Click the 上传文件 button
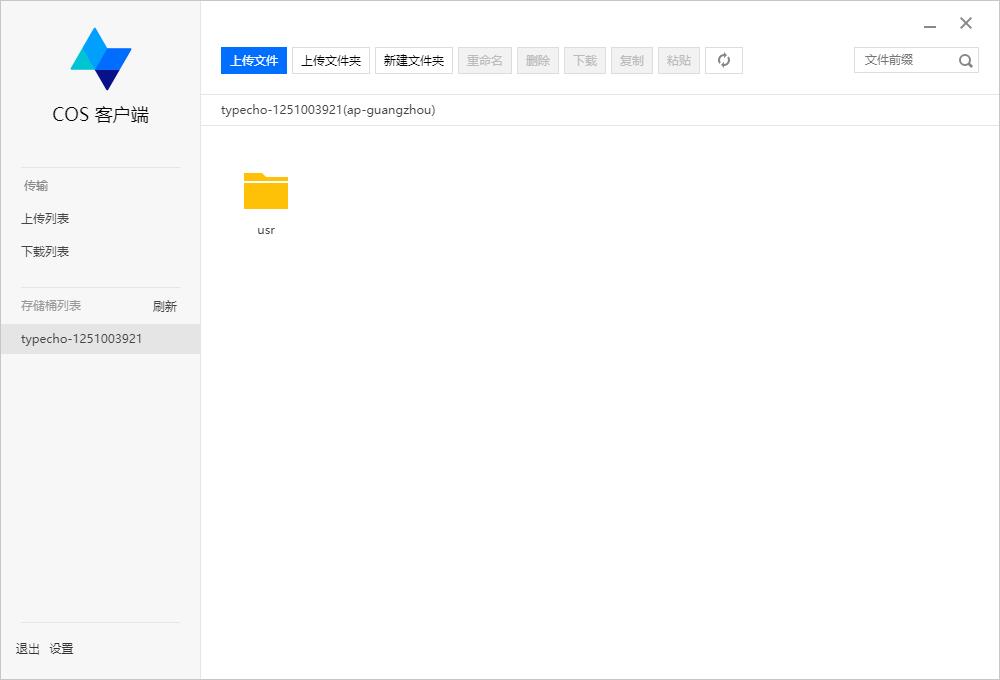The image size is (1000, 680). (x=254, y=61)
